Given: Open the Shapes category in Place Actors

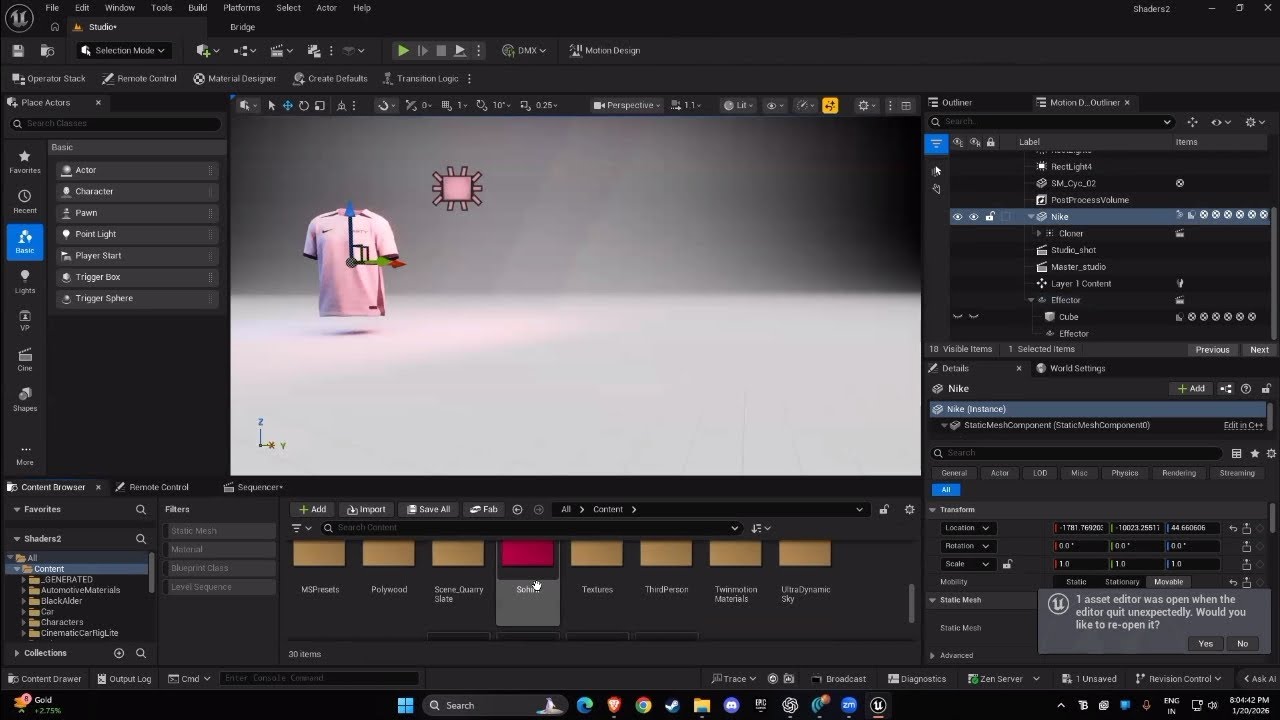Looking at the screenshot, I should [x=25, y=399].
